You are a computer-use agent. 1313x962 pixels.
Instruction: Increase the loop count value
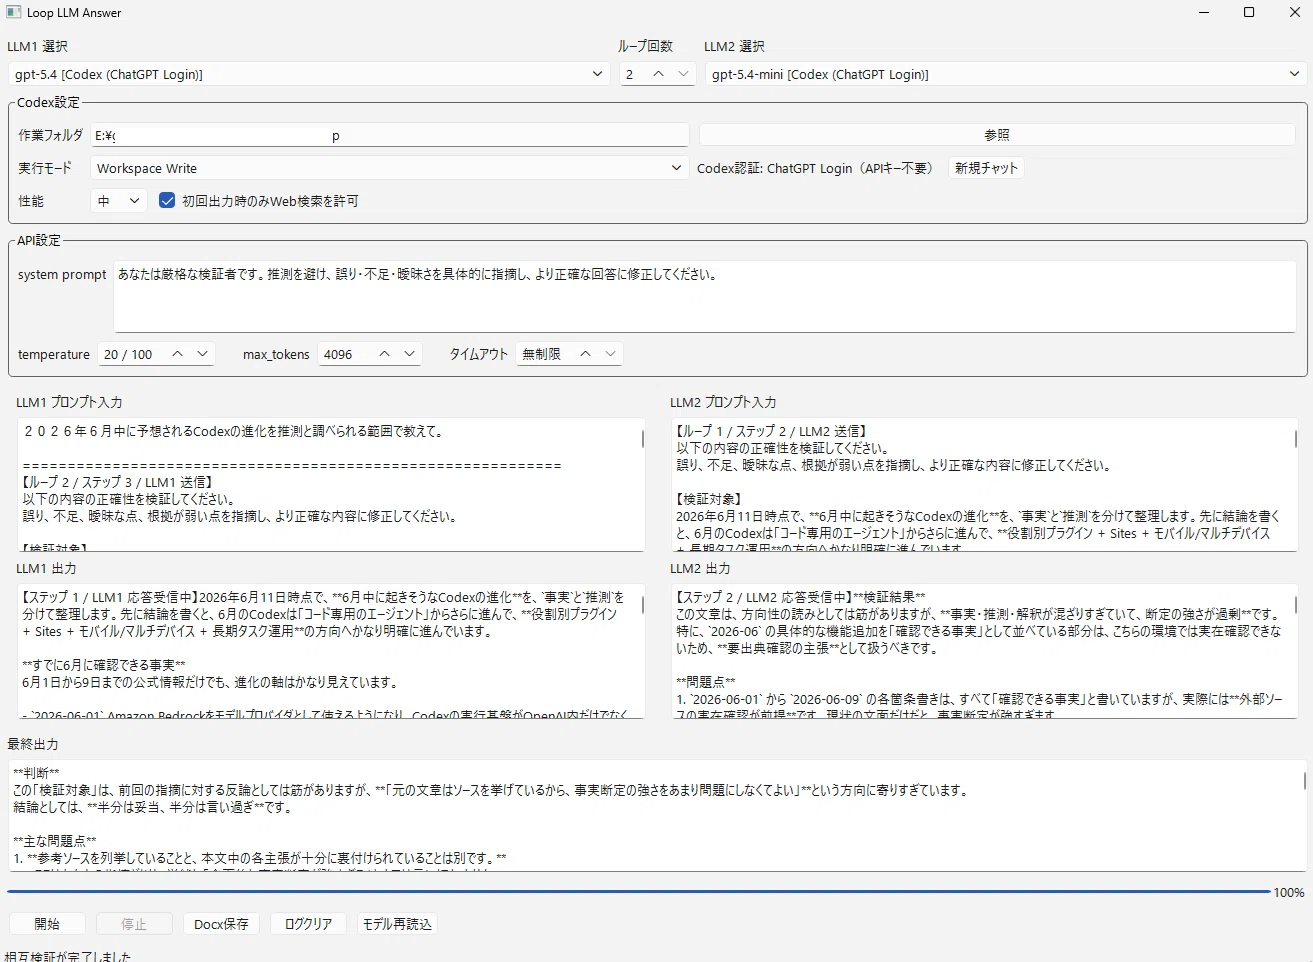658,74
